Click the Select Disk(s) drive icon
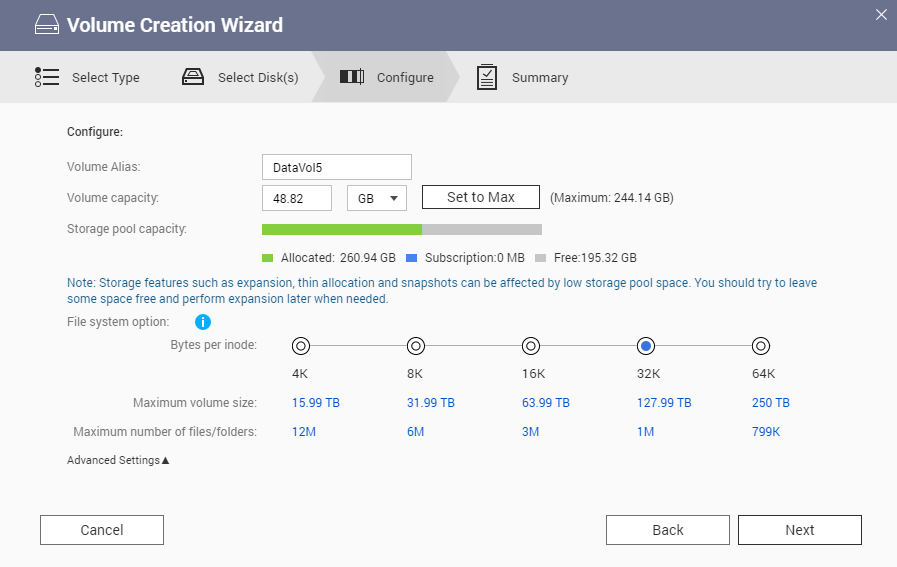The image size is (897, 567). [x=193, y=77]
